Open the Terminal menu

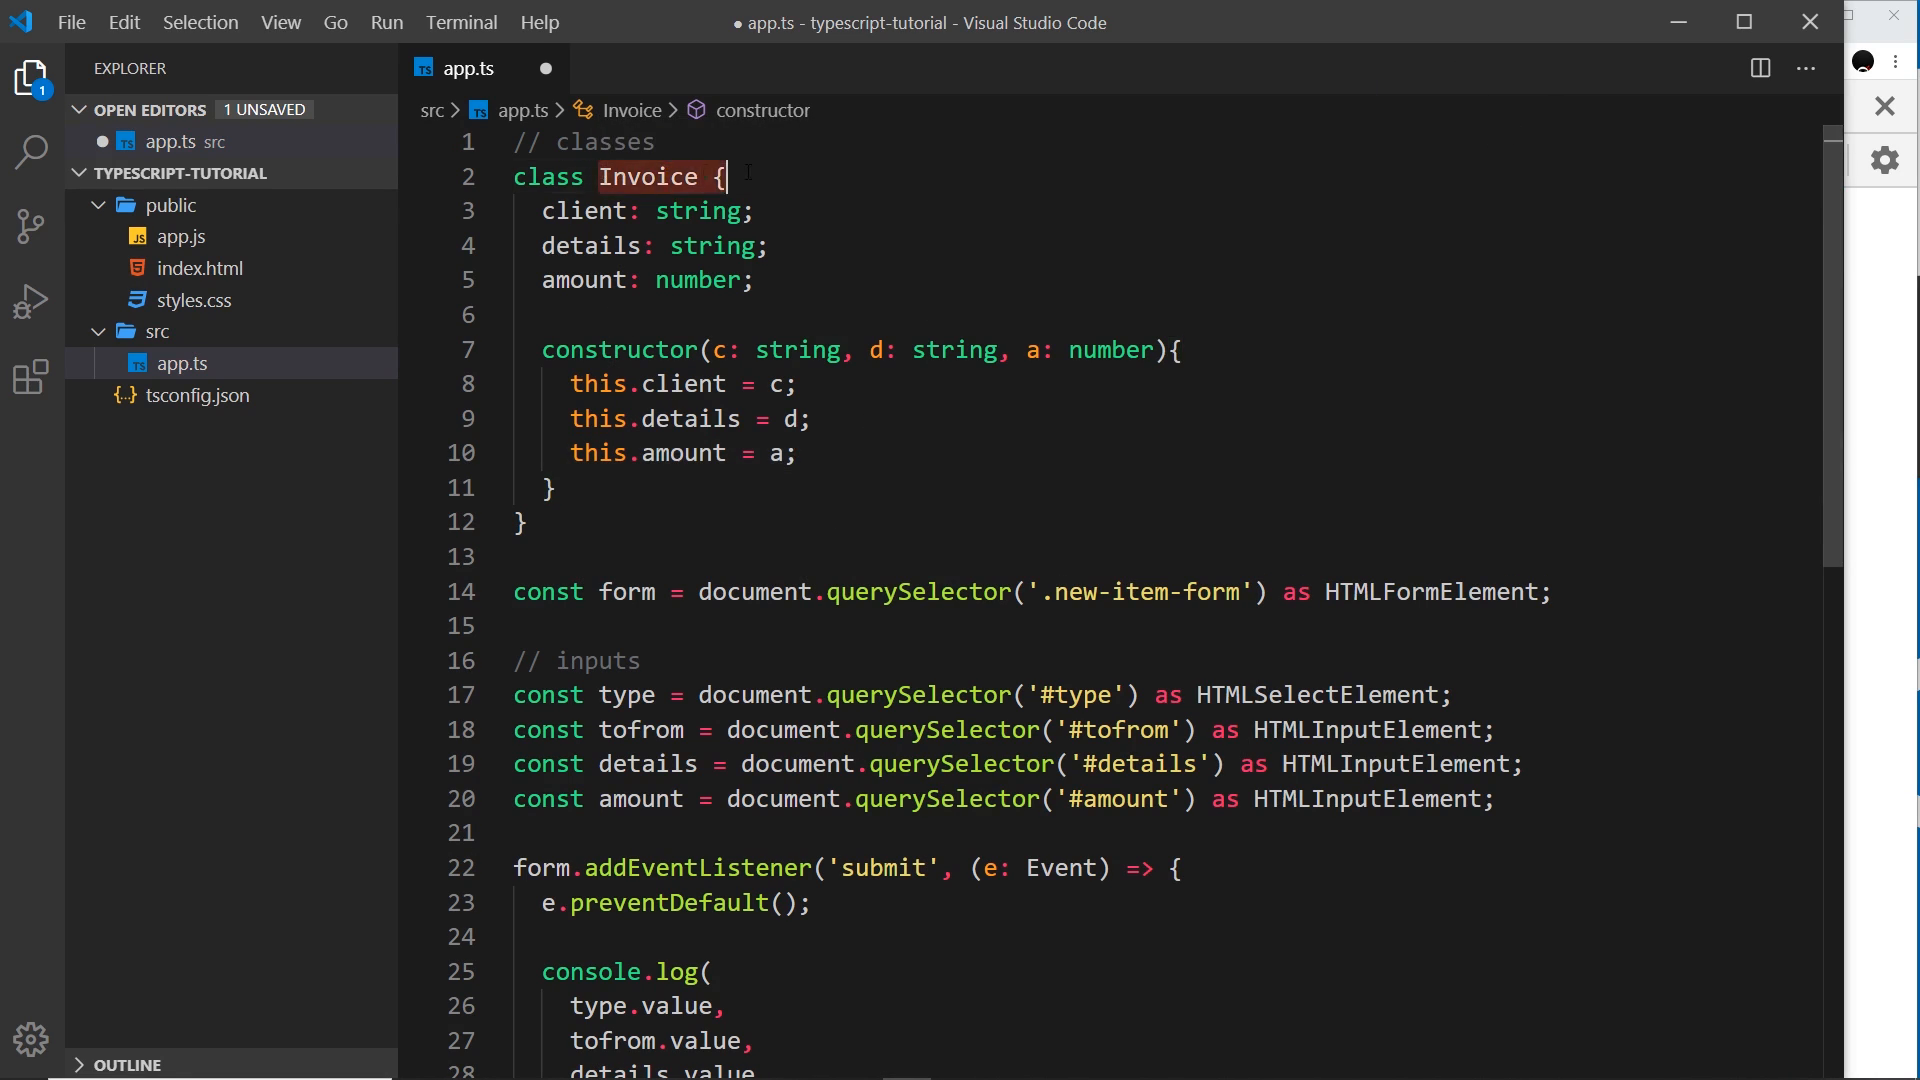click(x=461, y=22)
